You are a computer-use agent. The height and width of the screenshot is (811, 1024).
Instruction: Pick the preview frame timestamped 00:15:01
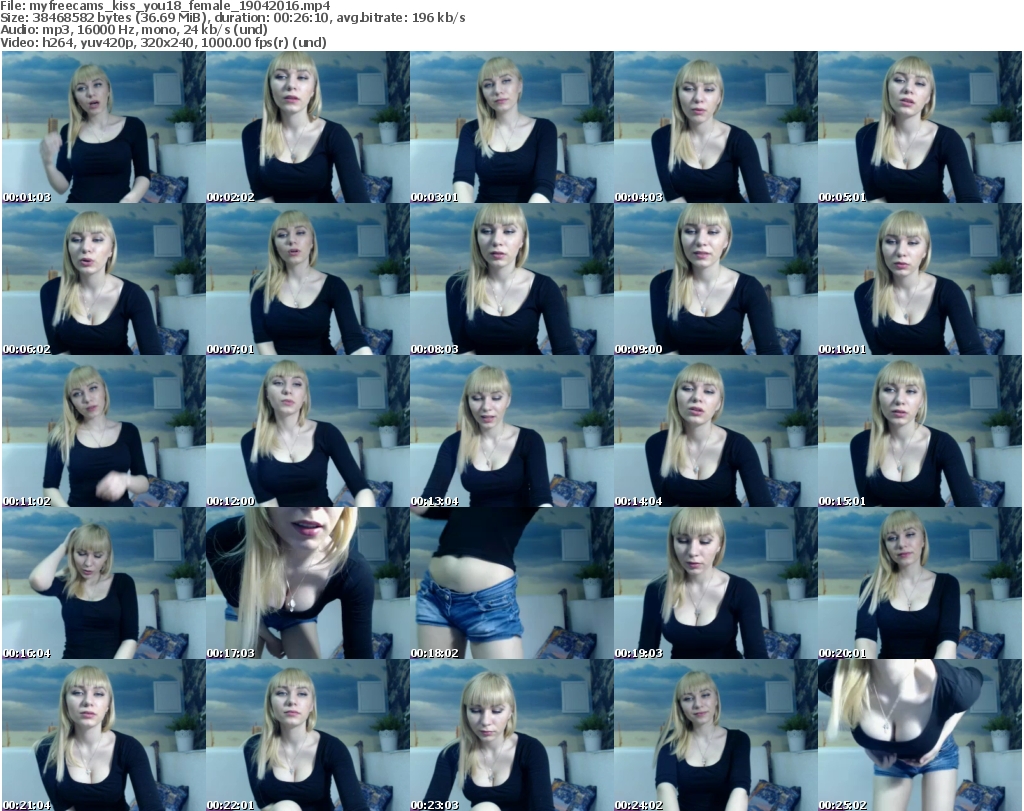click(x=920, y=432)
